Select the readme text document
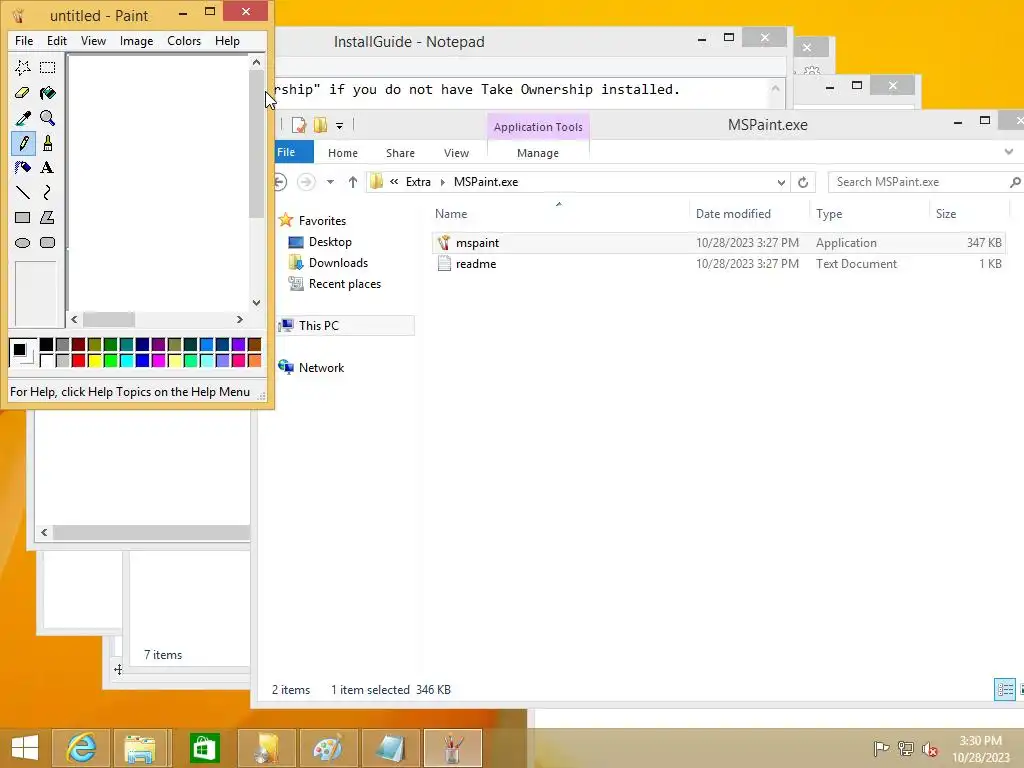 (x=718, y=264)
